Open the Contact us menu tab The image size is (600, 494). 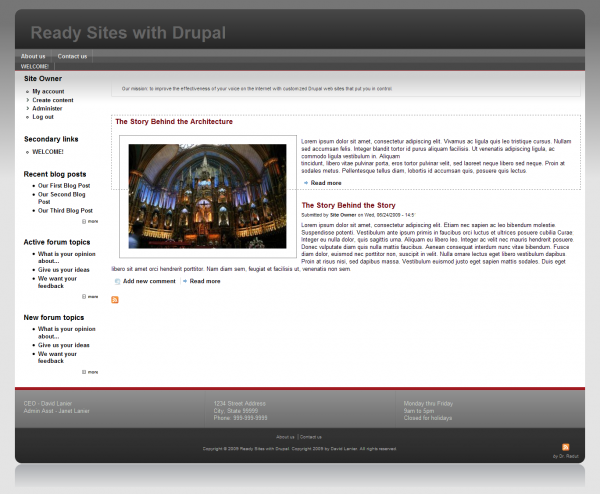tap(72, 56)
